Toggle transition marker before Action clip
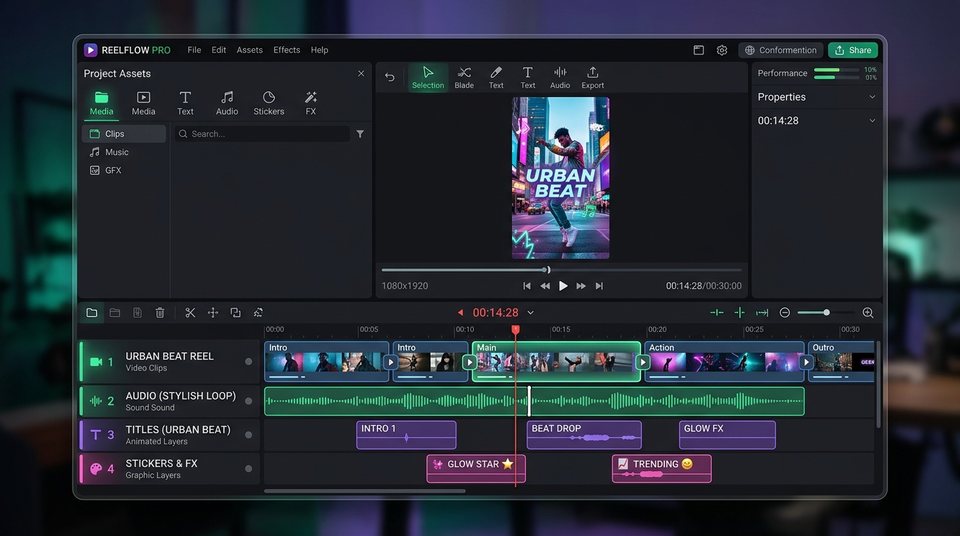Screen dimensions: 960x536 [643, 362]
